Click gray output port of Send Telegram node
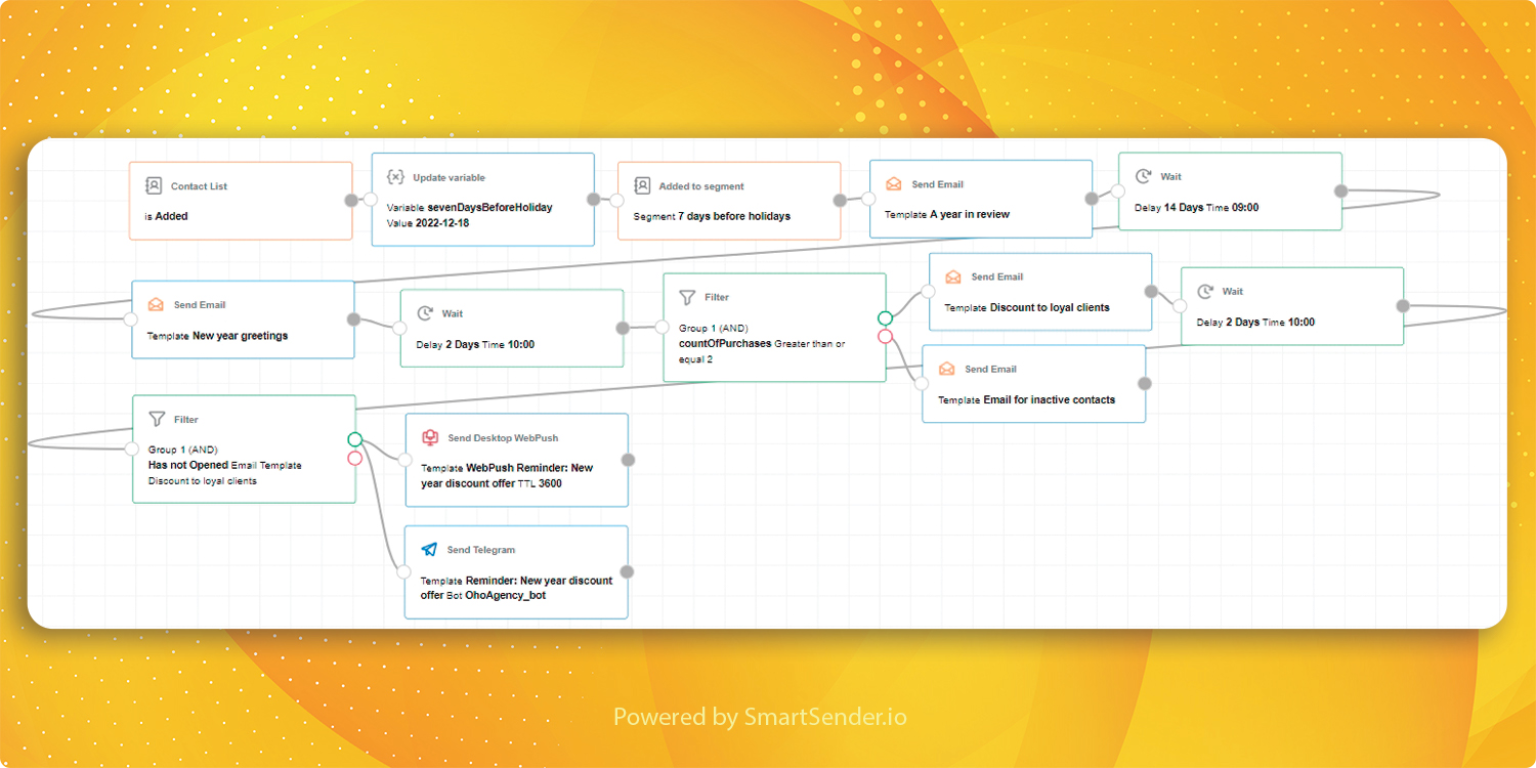Viewport: 1536px width, 768px height. pos(627,572)
